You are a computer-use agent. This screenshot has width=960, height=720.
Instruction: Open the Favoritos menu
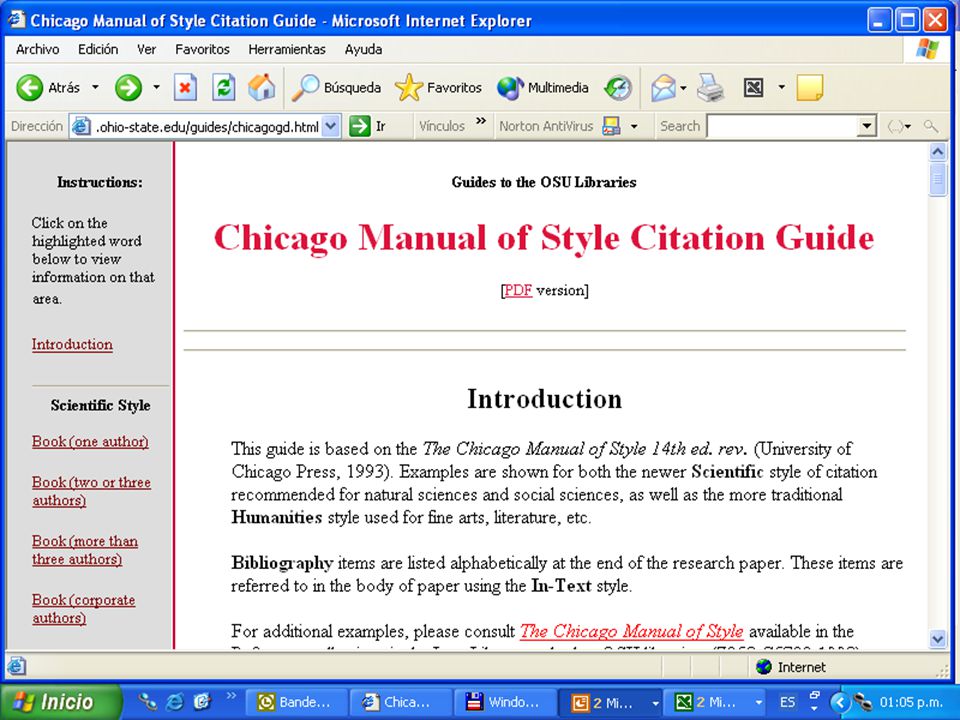click(202, 50)
